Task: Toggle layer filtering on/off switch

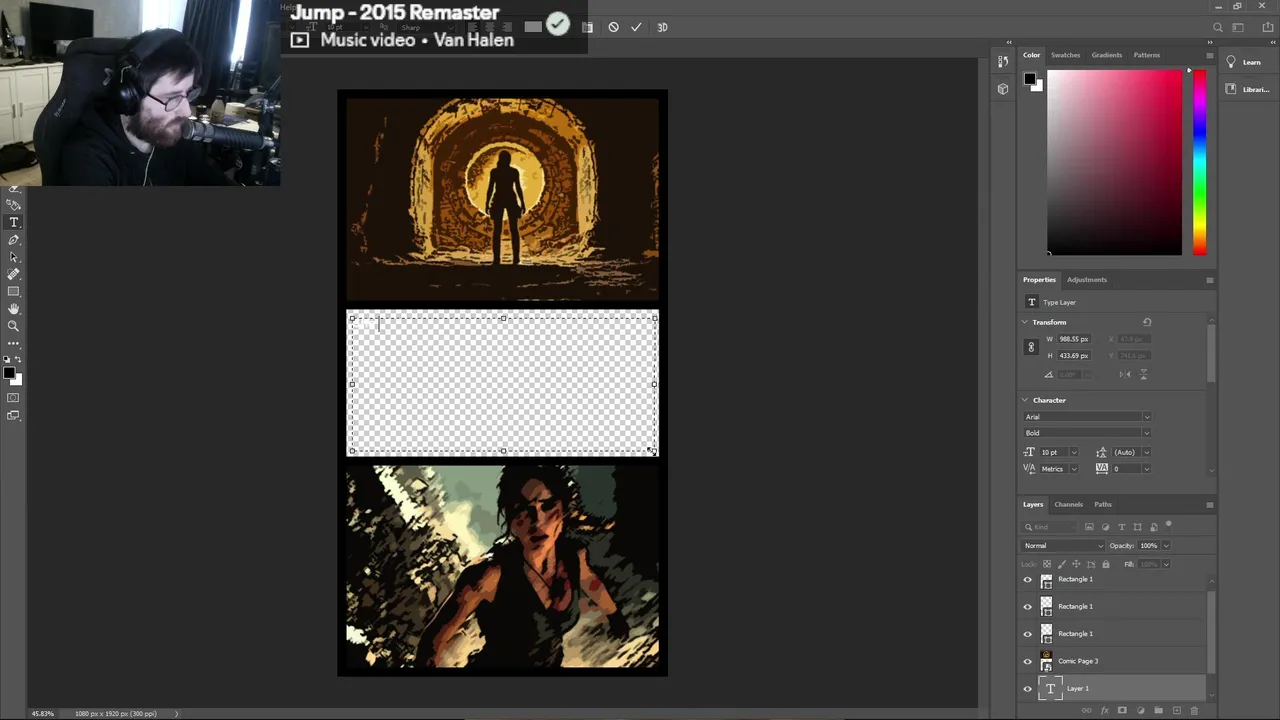Action: tap(1168, 525)
